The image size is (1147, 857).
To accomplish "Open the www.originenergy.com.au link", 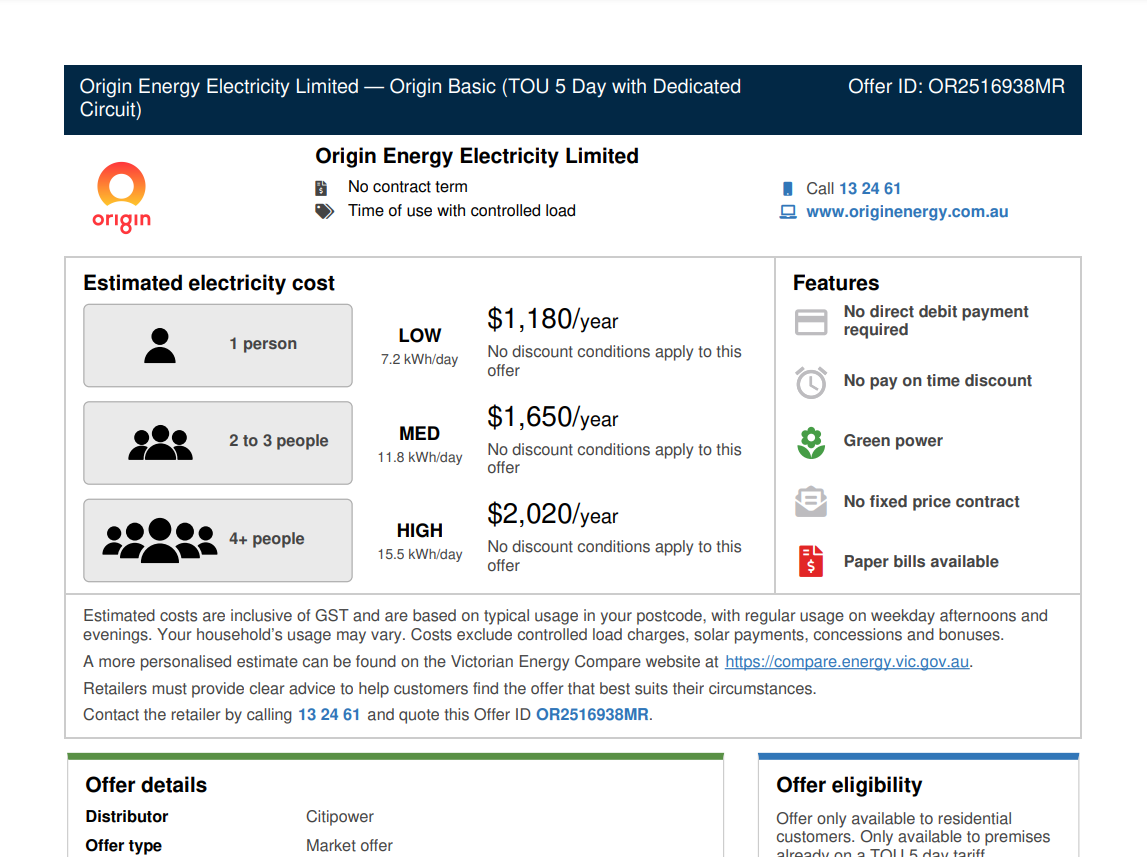I will (x=907, y=212).
